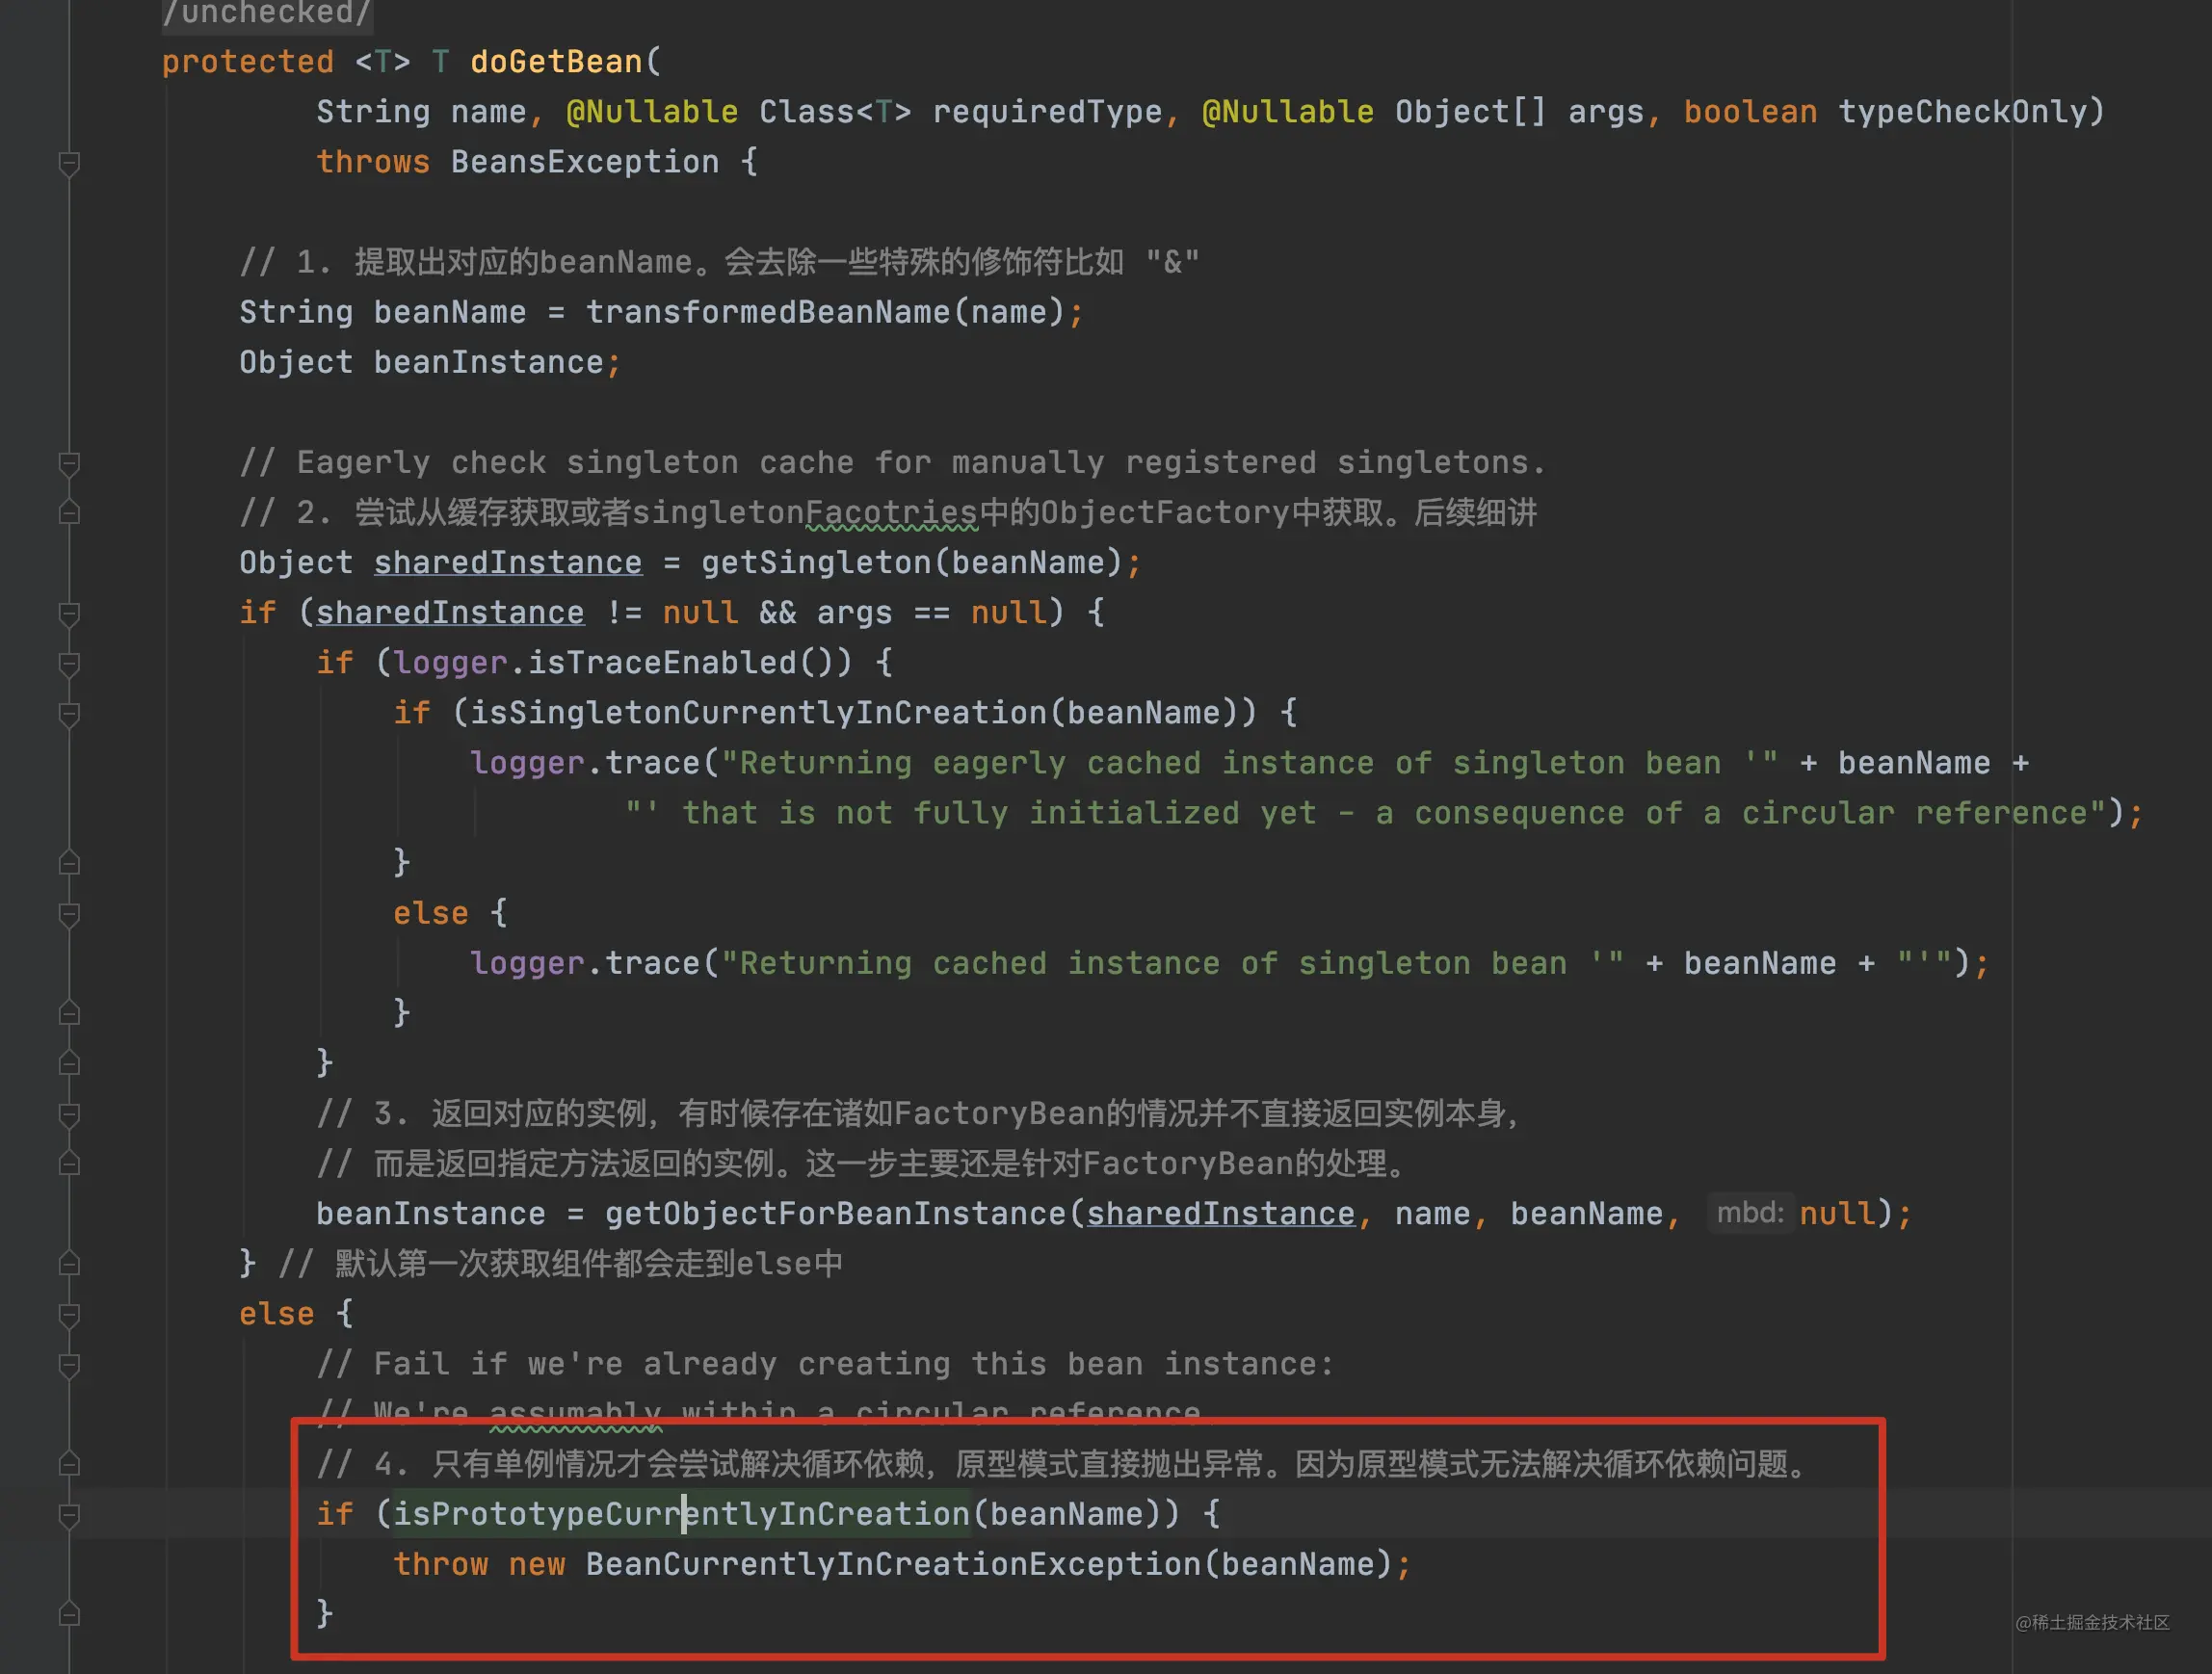This screenshot has width=2212, height=1674.
Task: Collapse the isSingletonCurrentlyInCreation if block
Action: [69, 713]
